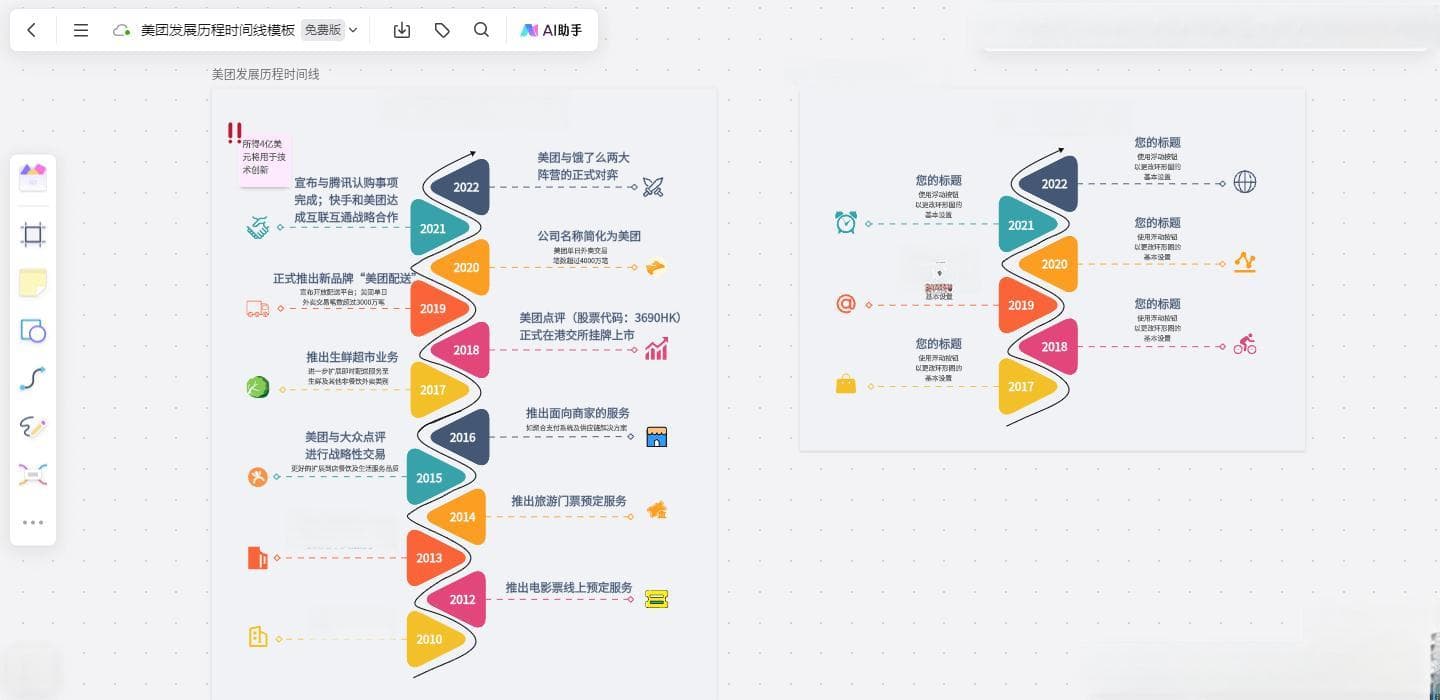Select the 2015 marker in the timeline
Image resolution: width=1440 pixels, height=700 pixels.
point(434,478)
